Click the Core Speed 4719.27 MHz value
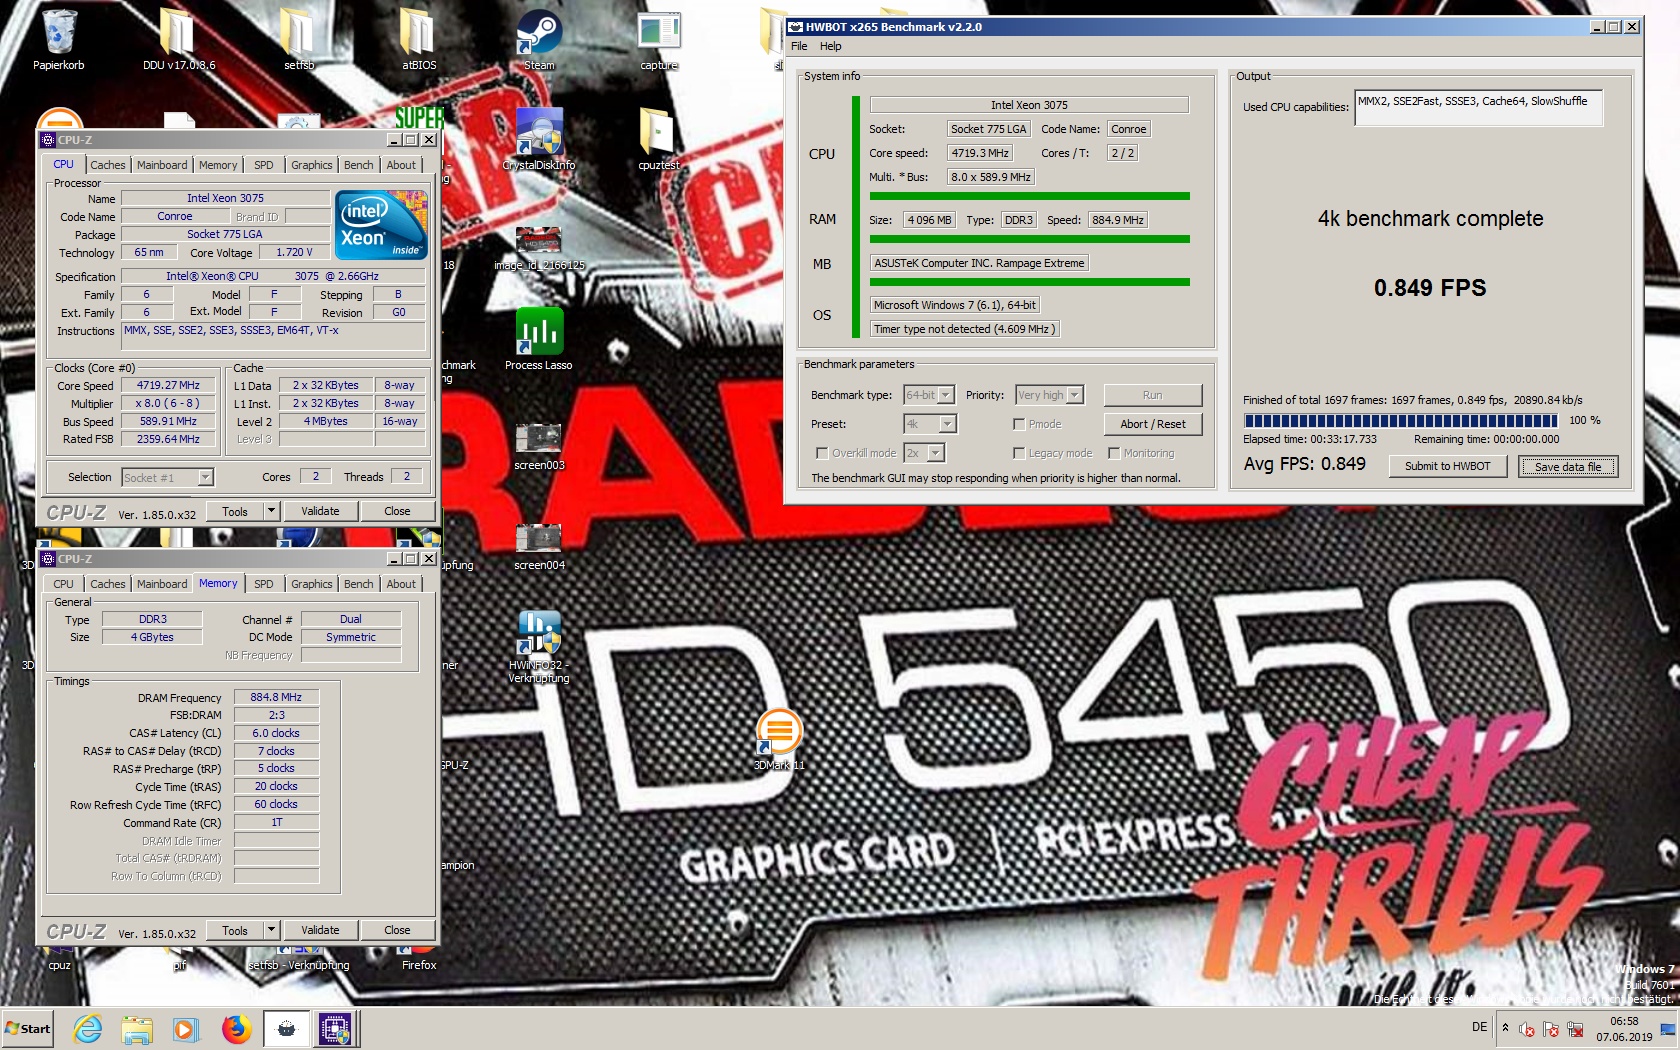Screen dimensions: 1680x1050 click(168, 385)
